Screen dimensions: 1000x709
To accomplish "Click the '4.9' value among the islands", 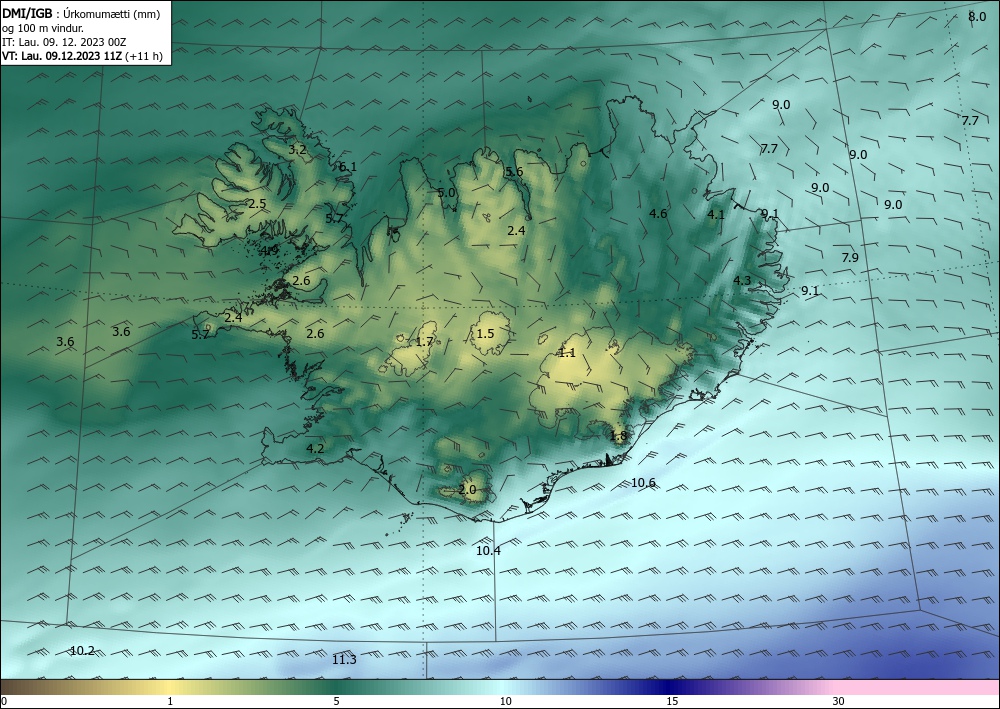I will coord(269,251).
